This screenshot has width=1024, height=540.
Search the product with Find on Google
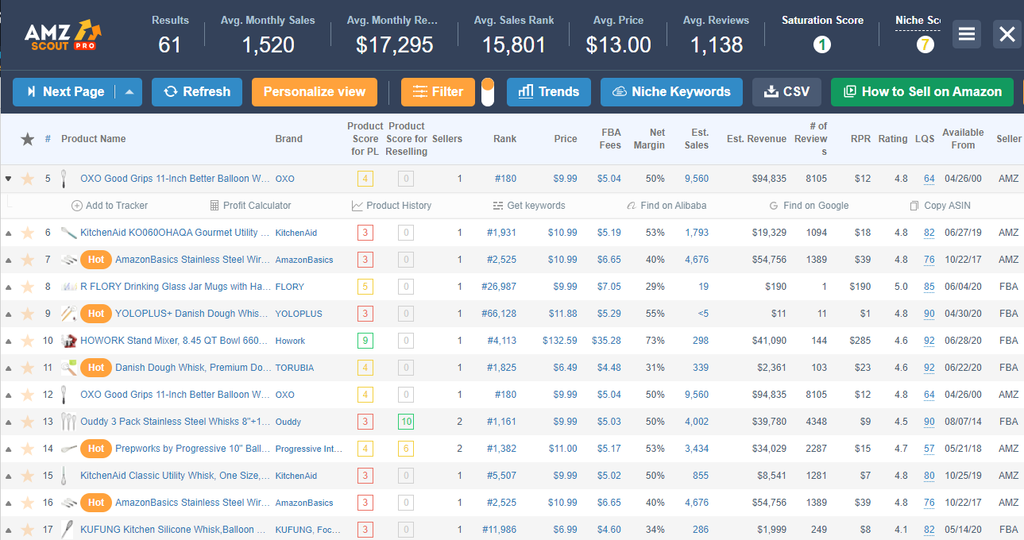808,206
